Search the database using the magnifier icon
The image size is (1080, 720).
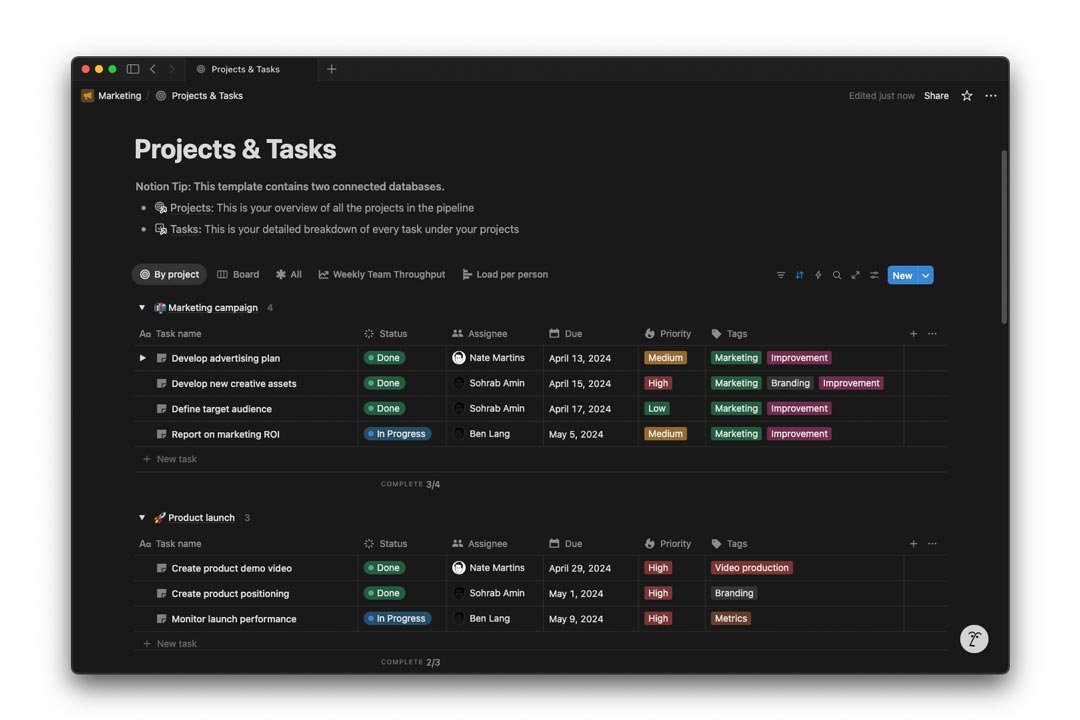(x=837, y=274)
